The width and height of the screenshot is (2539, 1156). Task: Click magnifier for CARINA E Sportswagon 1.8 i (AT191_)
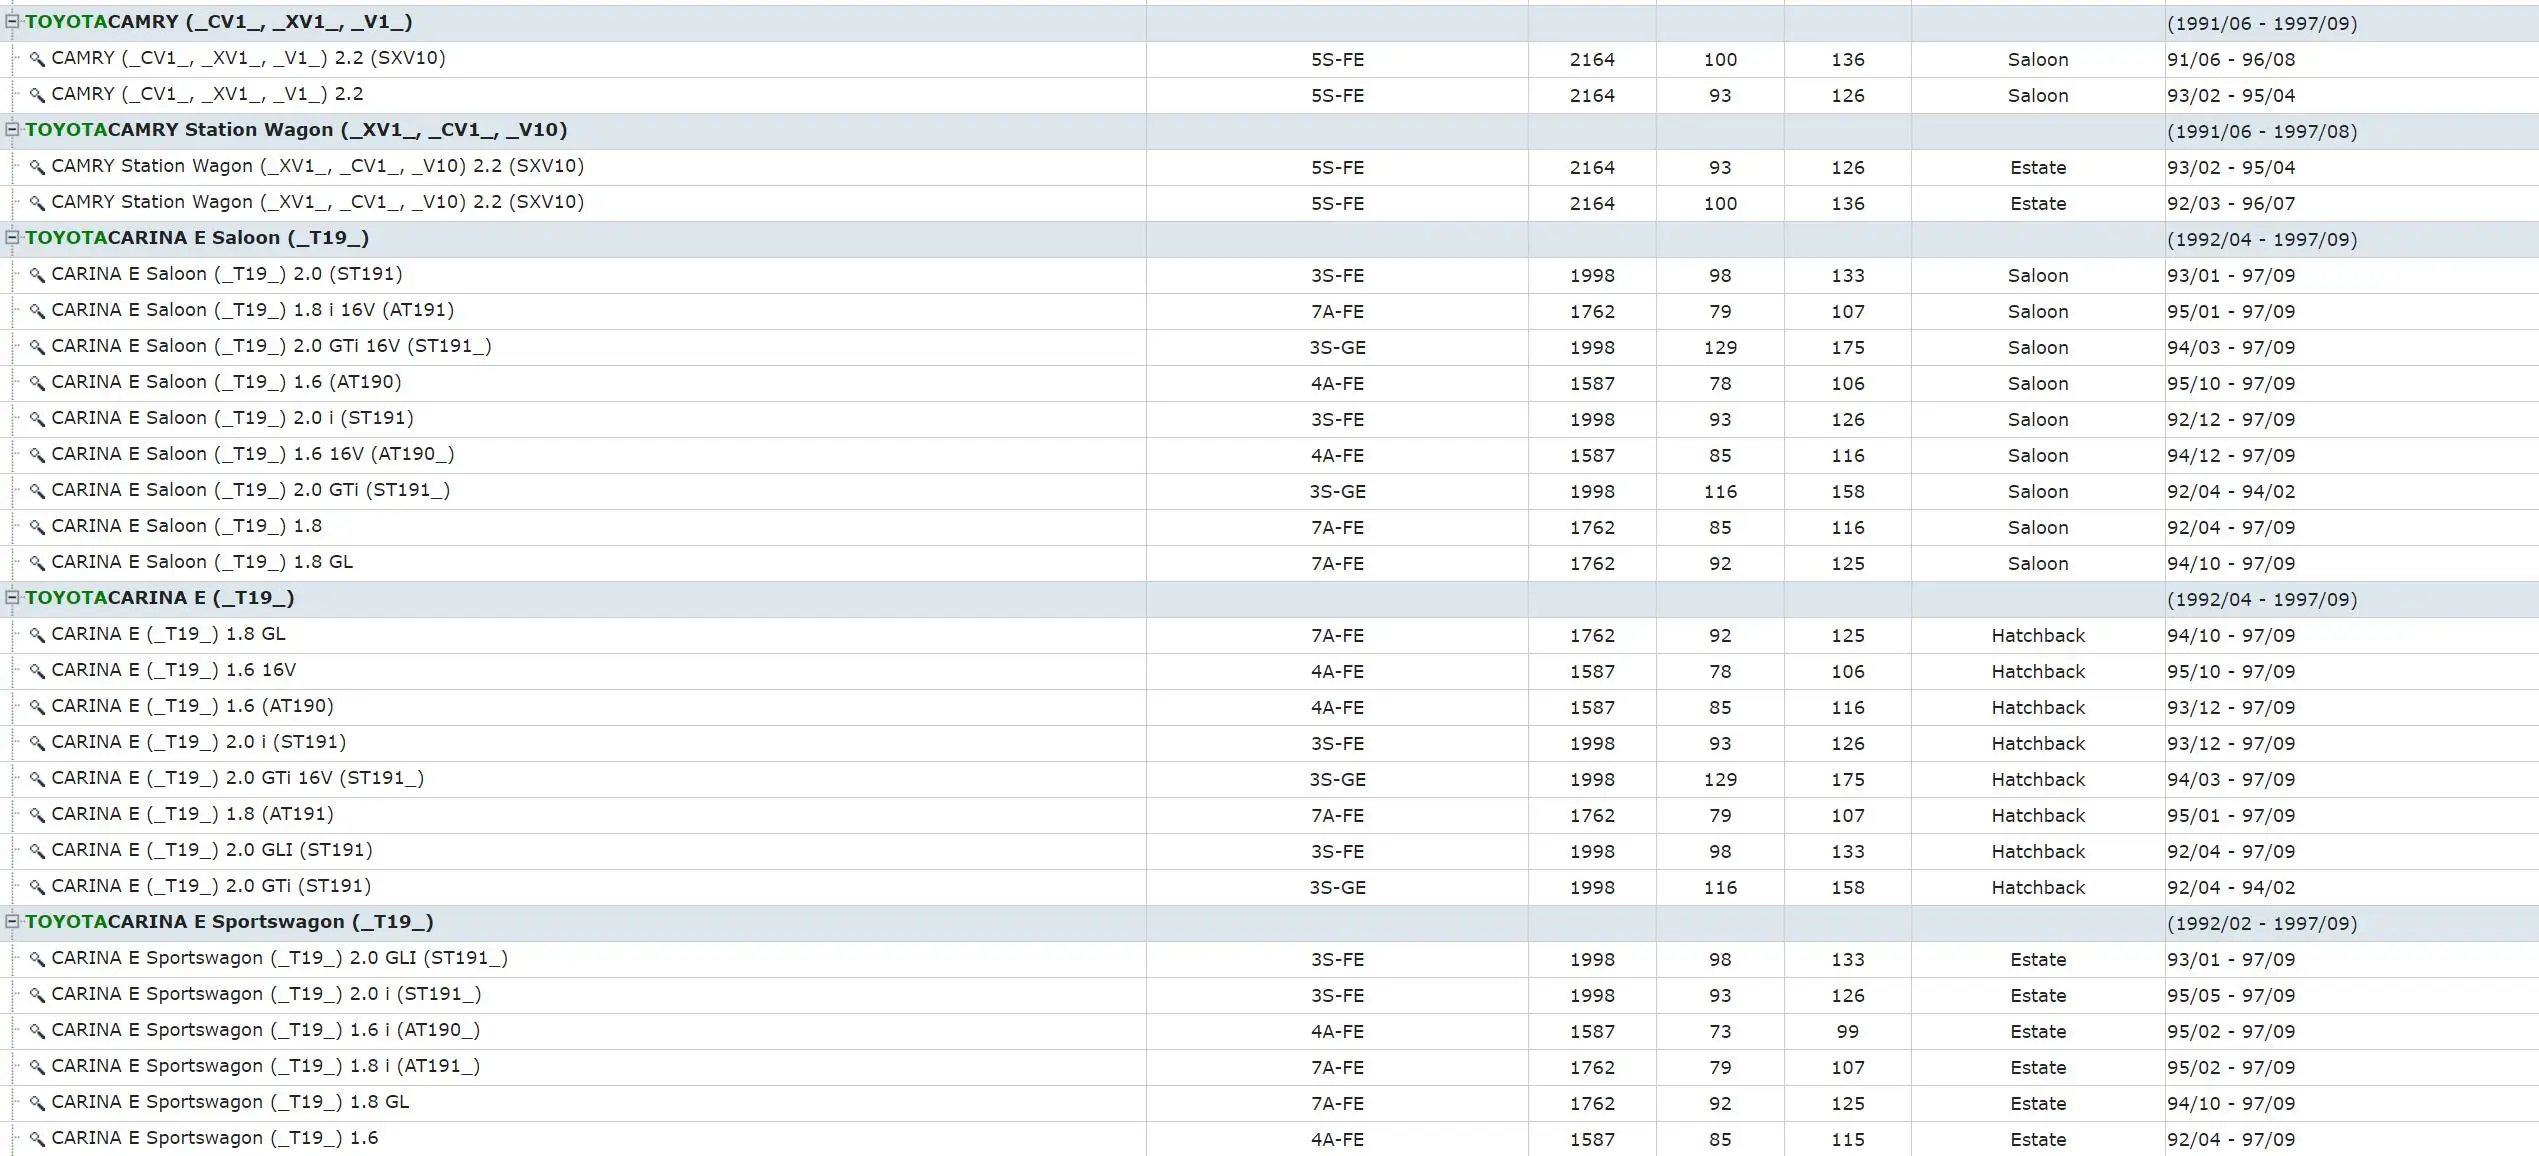[37, 1067]
